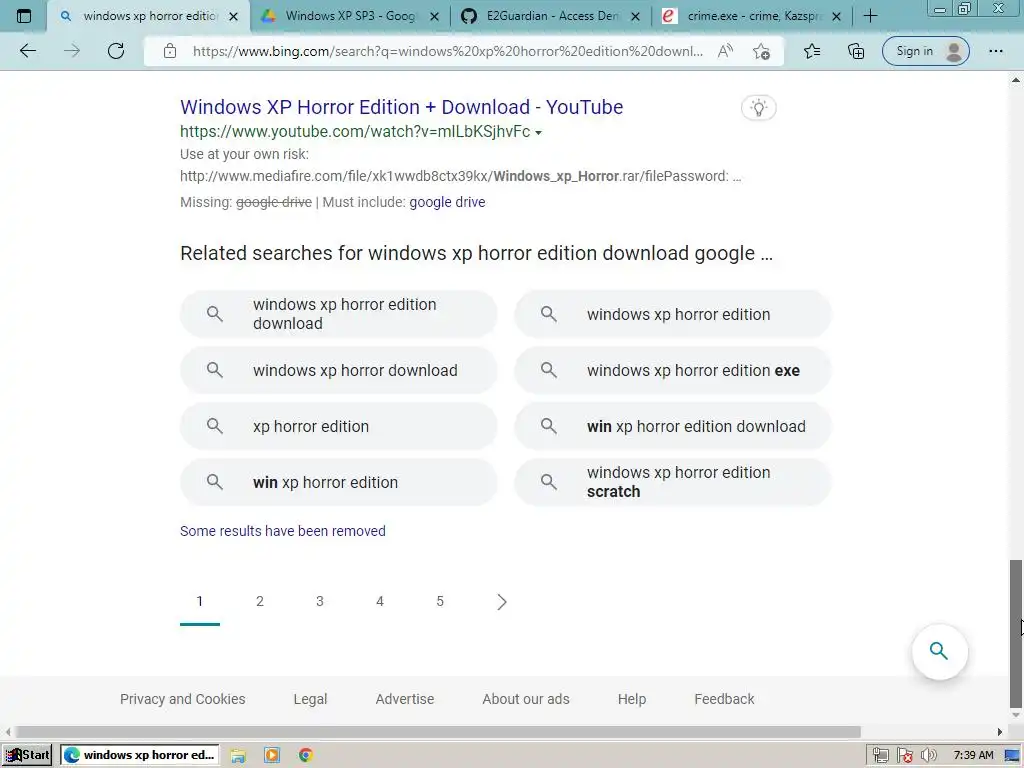Open Settings and more ellipsis menu
This screenshot has height=768, width=1024.
[x=995, y=51]
